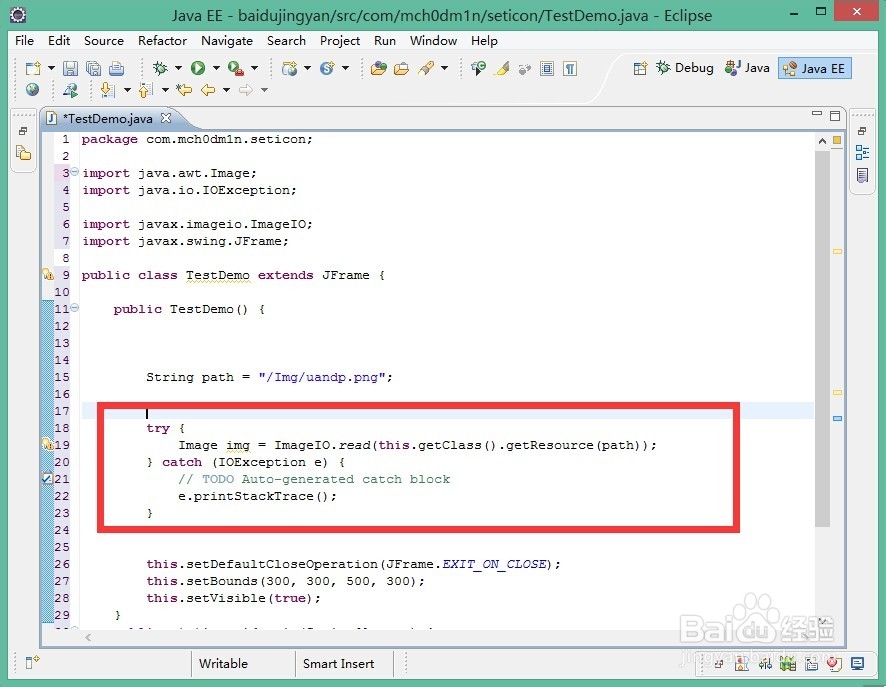The height and width of the screenshot is (687, 886).
Task: Open dropdown beside Next Annotation icon
Action: 127,90
